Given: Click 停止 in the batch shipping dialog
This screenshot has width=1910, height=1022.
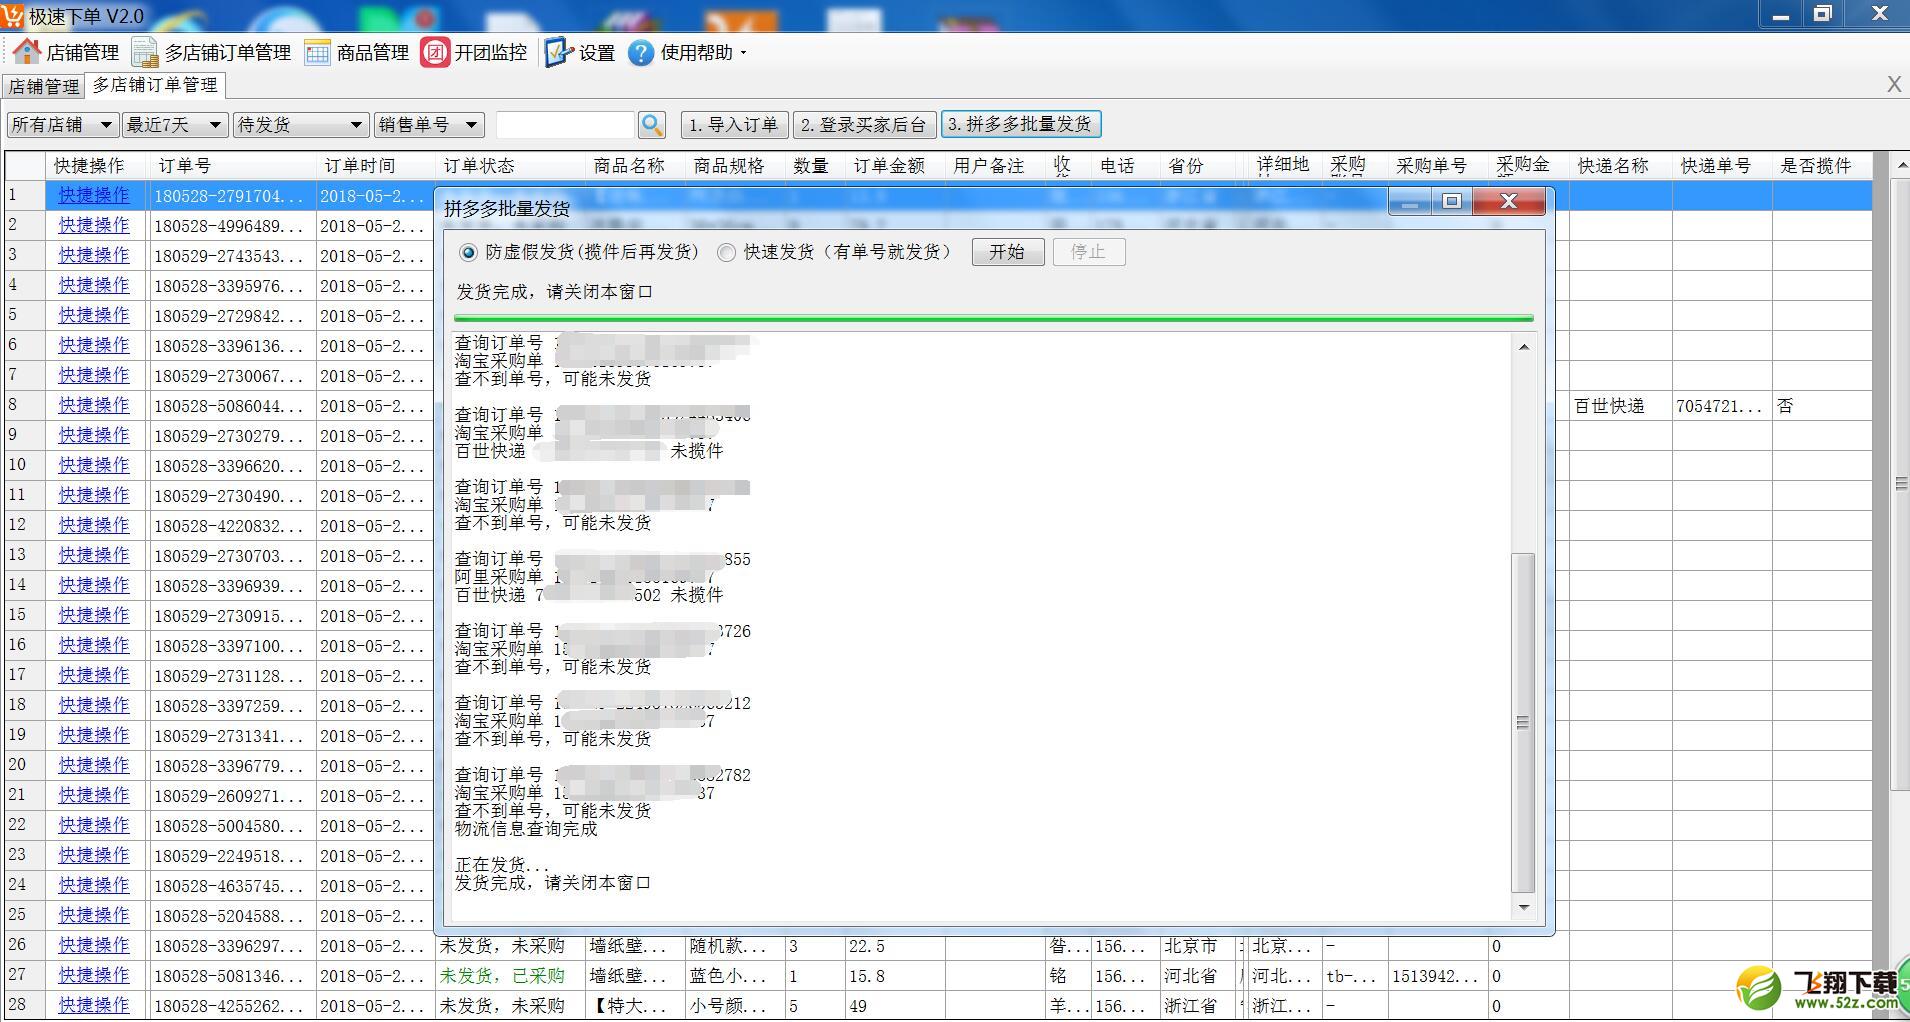Looking at the screenshot, I should tap(1089, 252).
